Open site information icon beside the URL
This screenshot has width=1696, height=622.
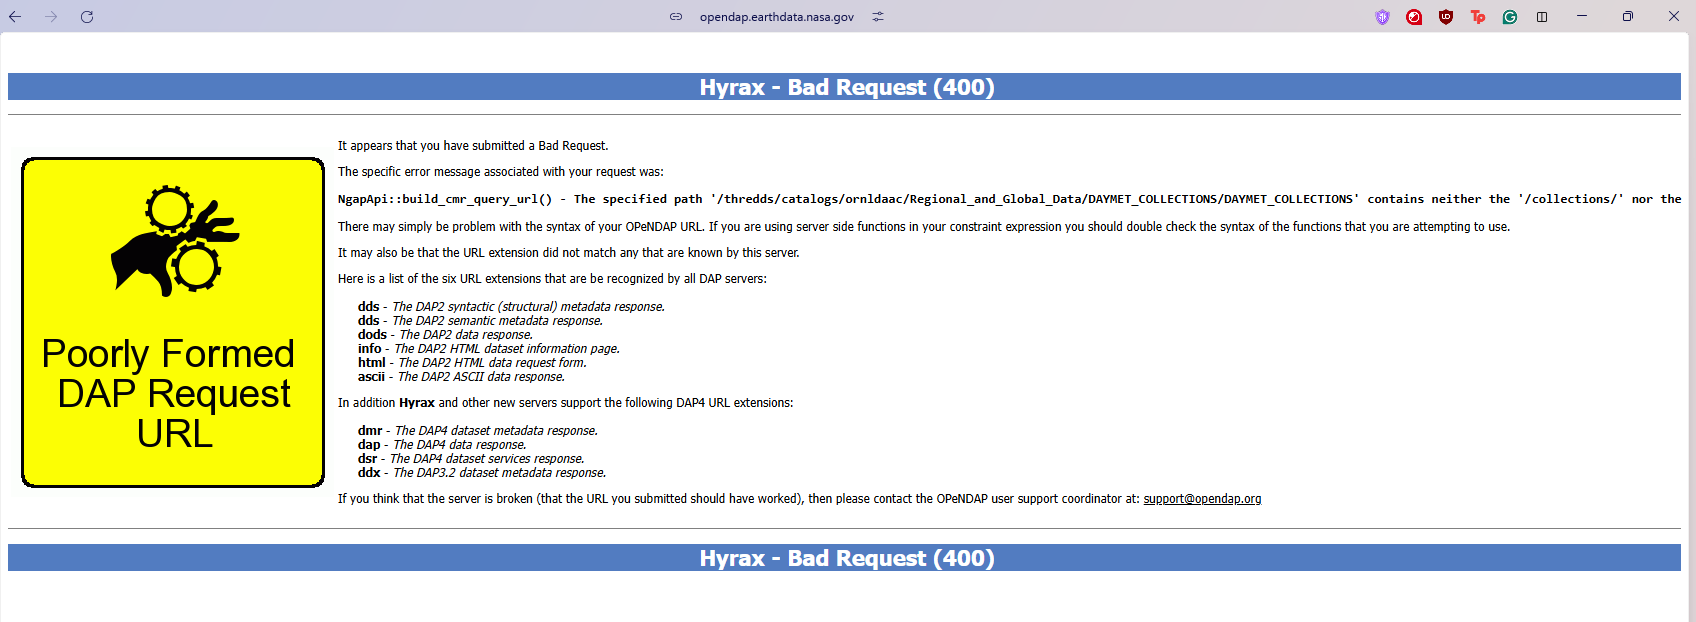pos(676,16)
